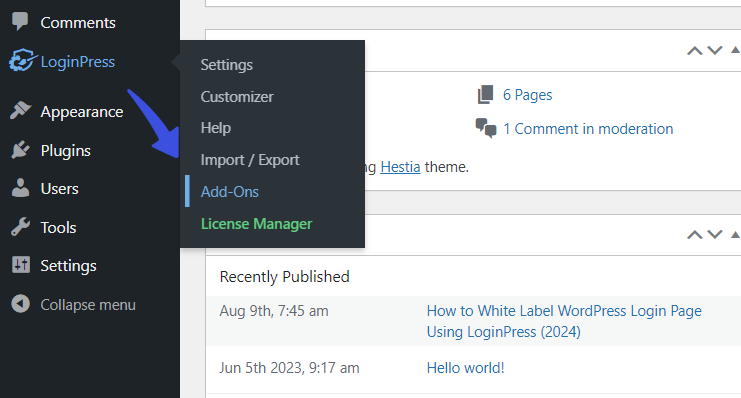Open License Manager in the submenu
Viewport: 741px width, 398px height.
click(x=256, y=224)
